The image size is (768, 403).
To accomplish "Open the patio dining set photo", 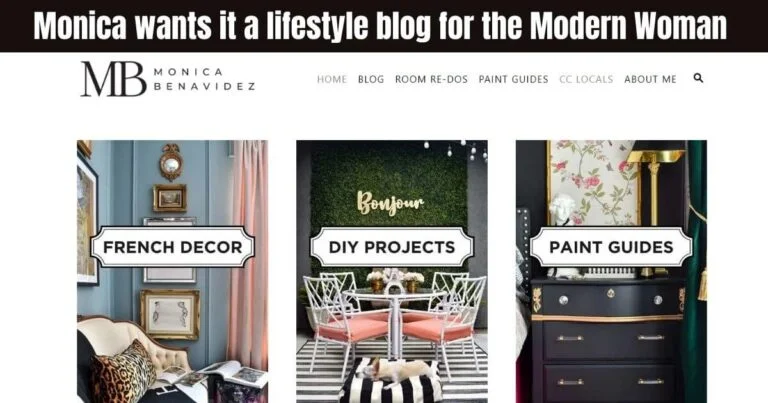I will pos(392,272).
